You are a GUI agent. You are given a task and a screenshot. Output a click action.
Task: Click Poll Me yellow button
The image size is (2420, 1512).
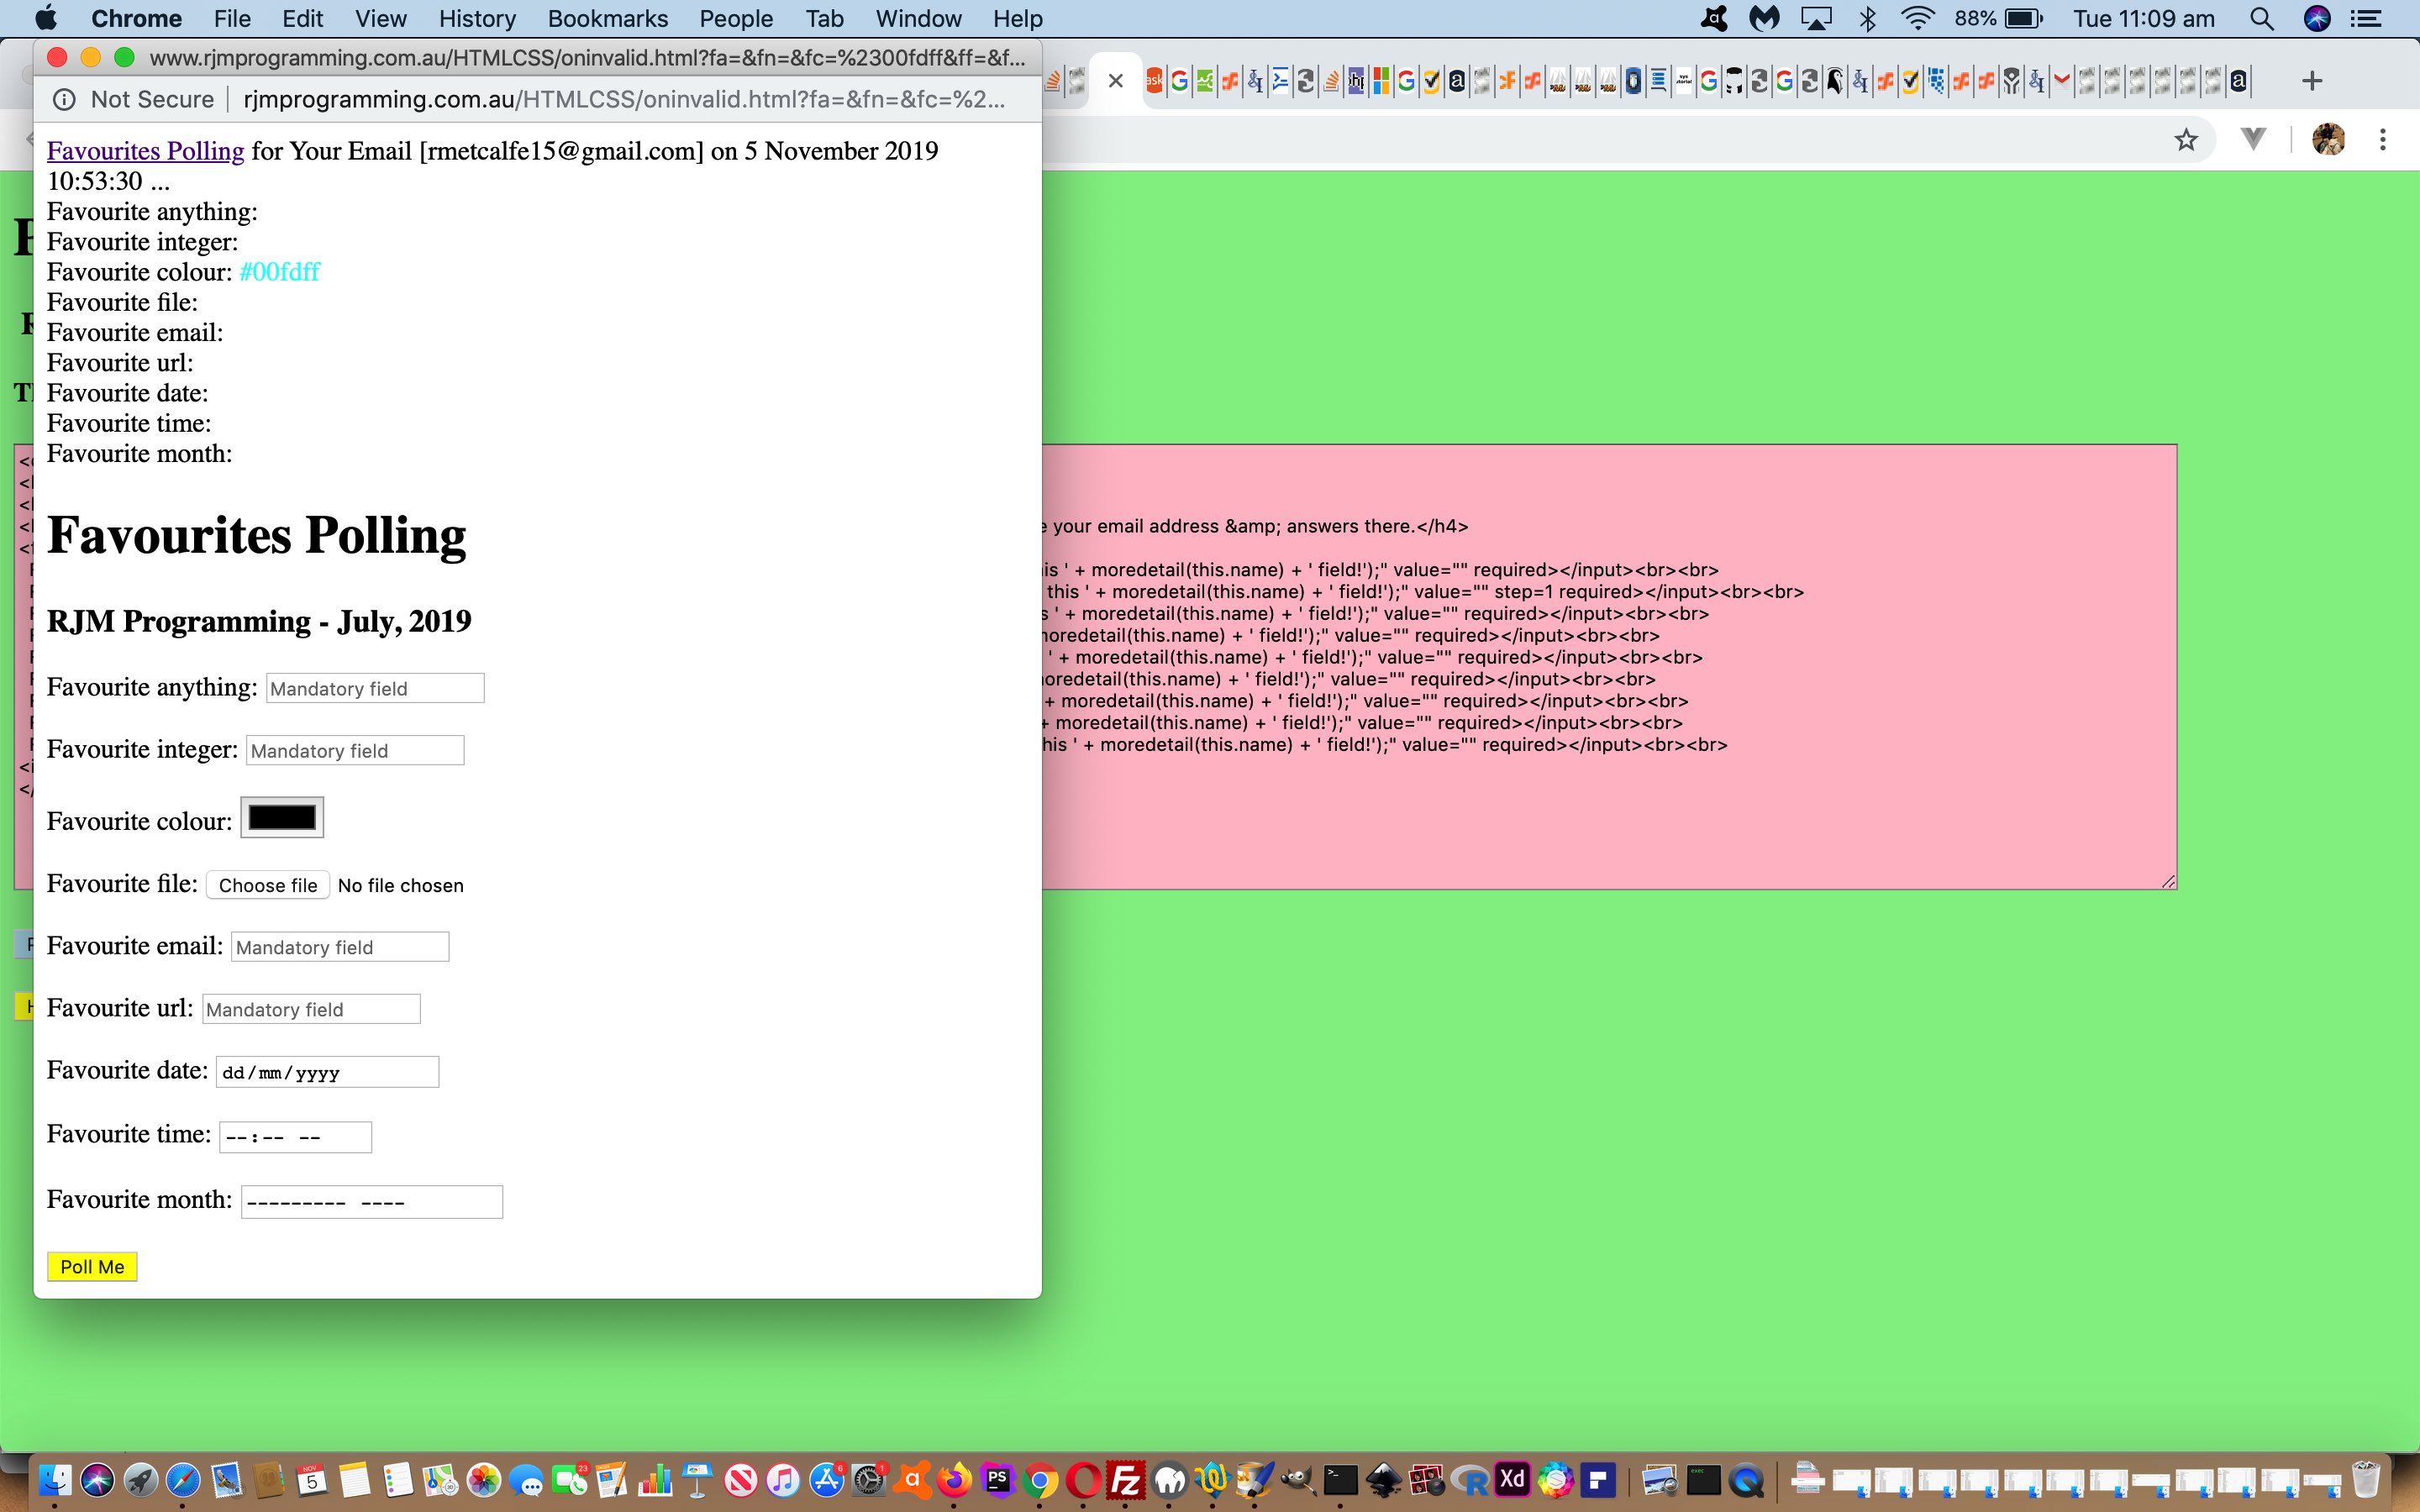[x=92, y=1267]
